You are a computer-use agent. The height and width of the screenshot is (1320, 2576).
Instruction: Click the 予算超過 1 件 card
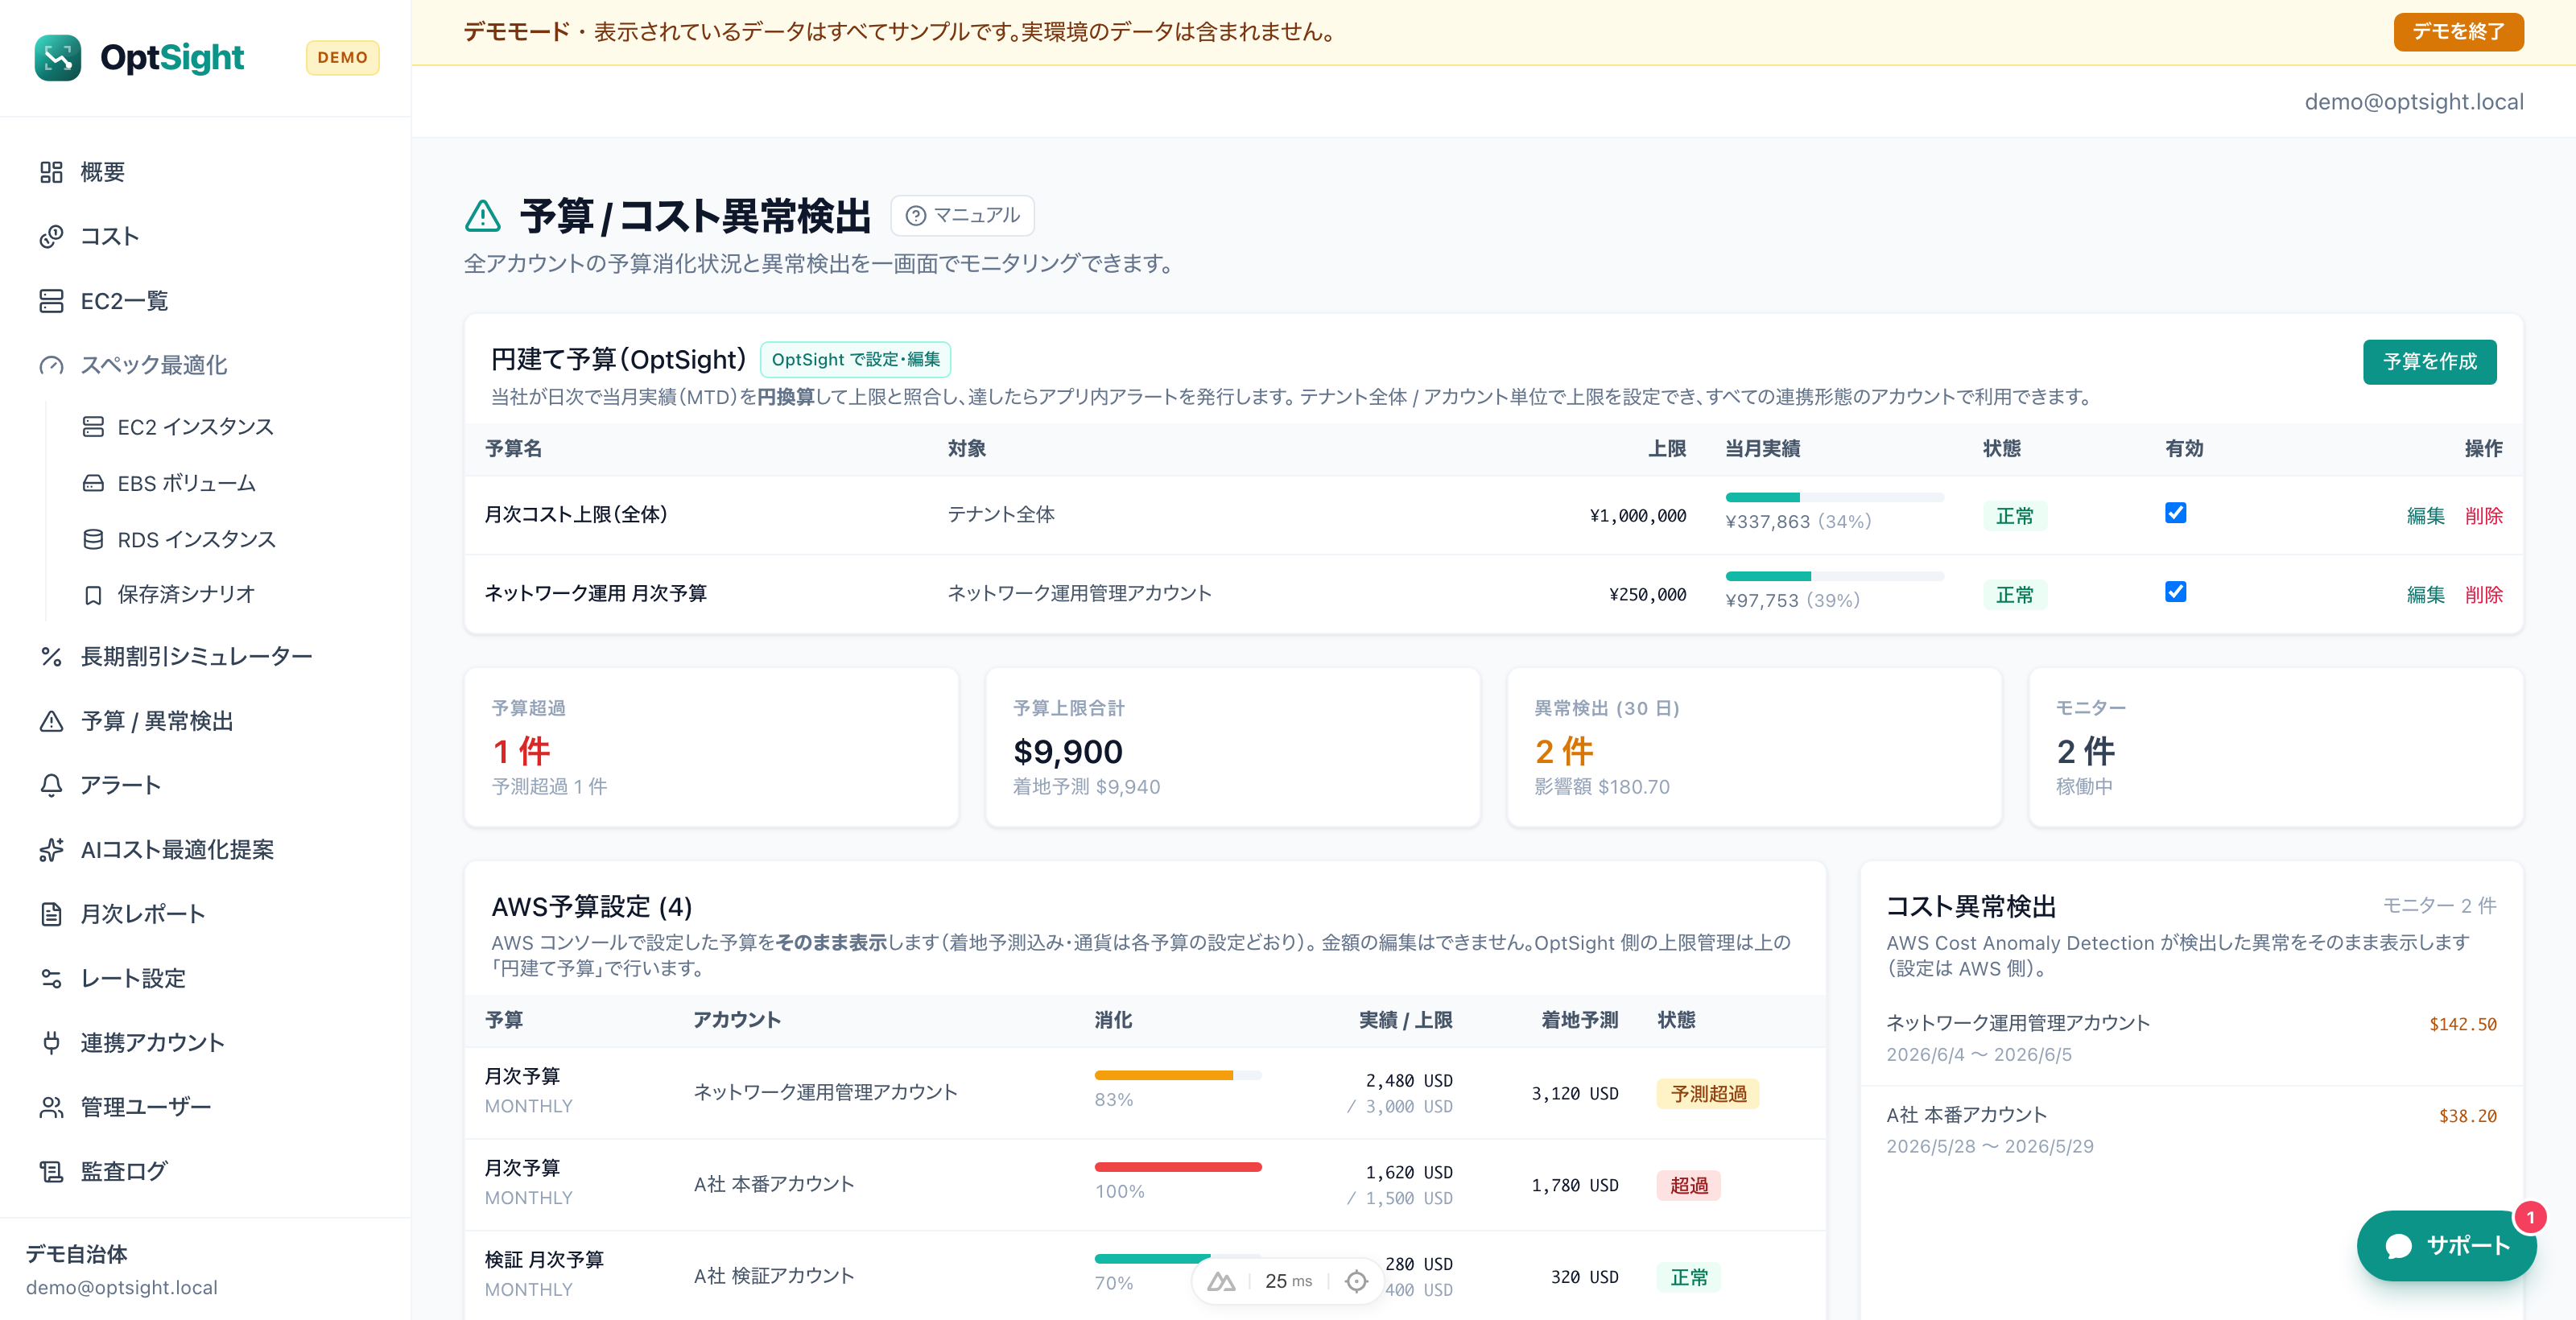tap(711, 748)
